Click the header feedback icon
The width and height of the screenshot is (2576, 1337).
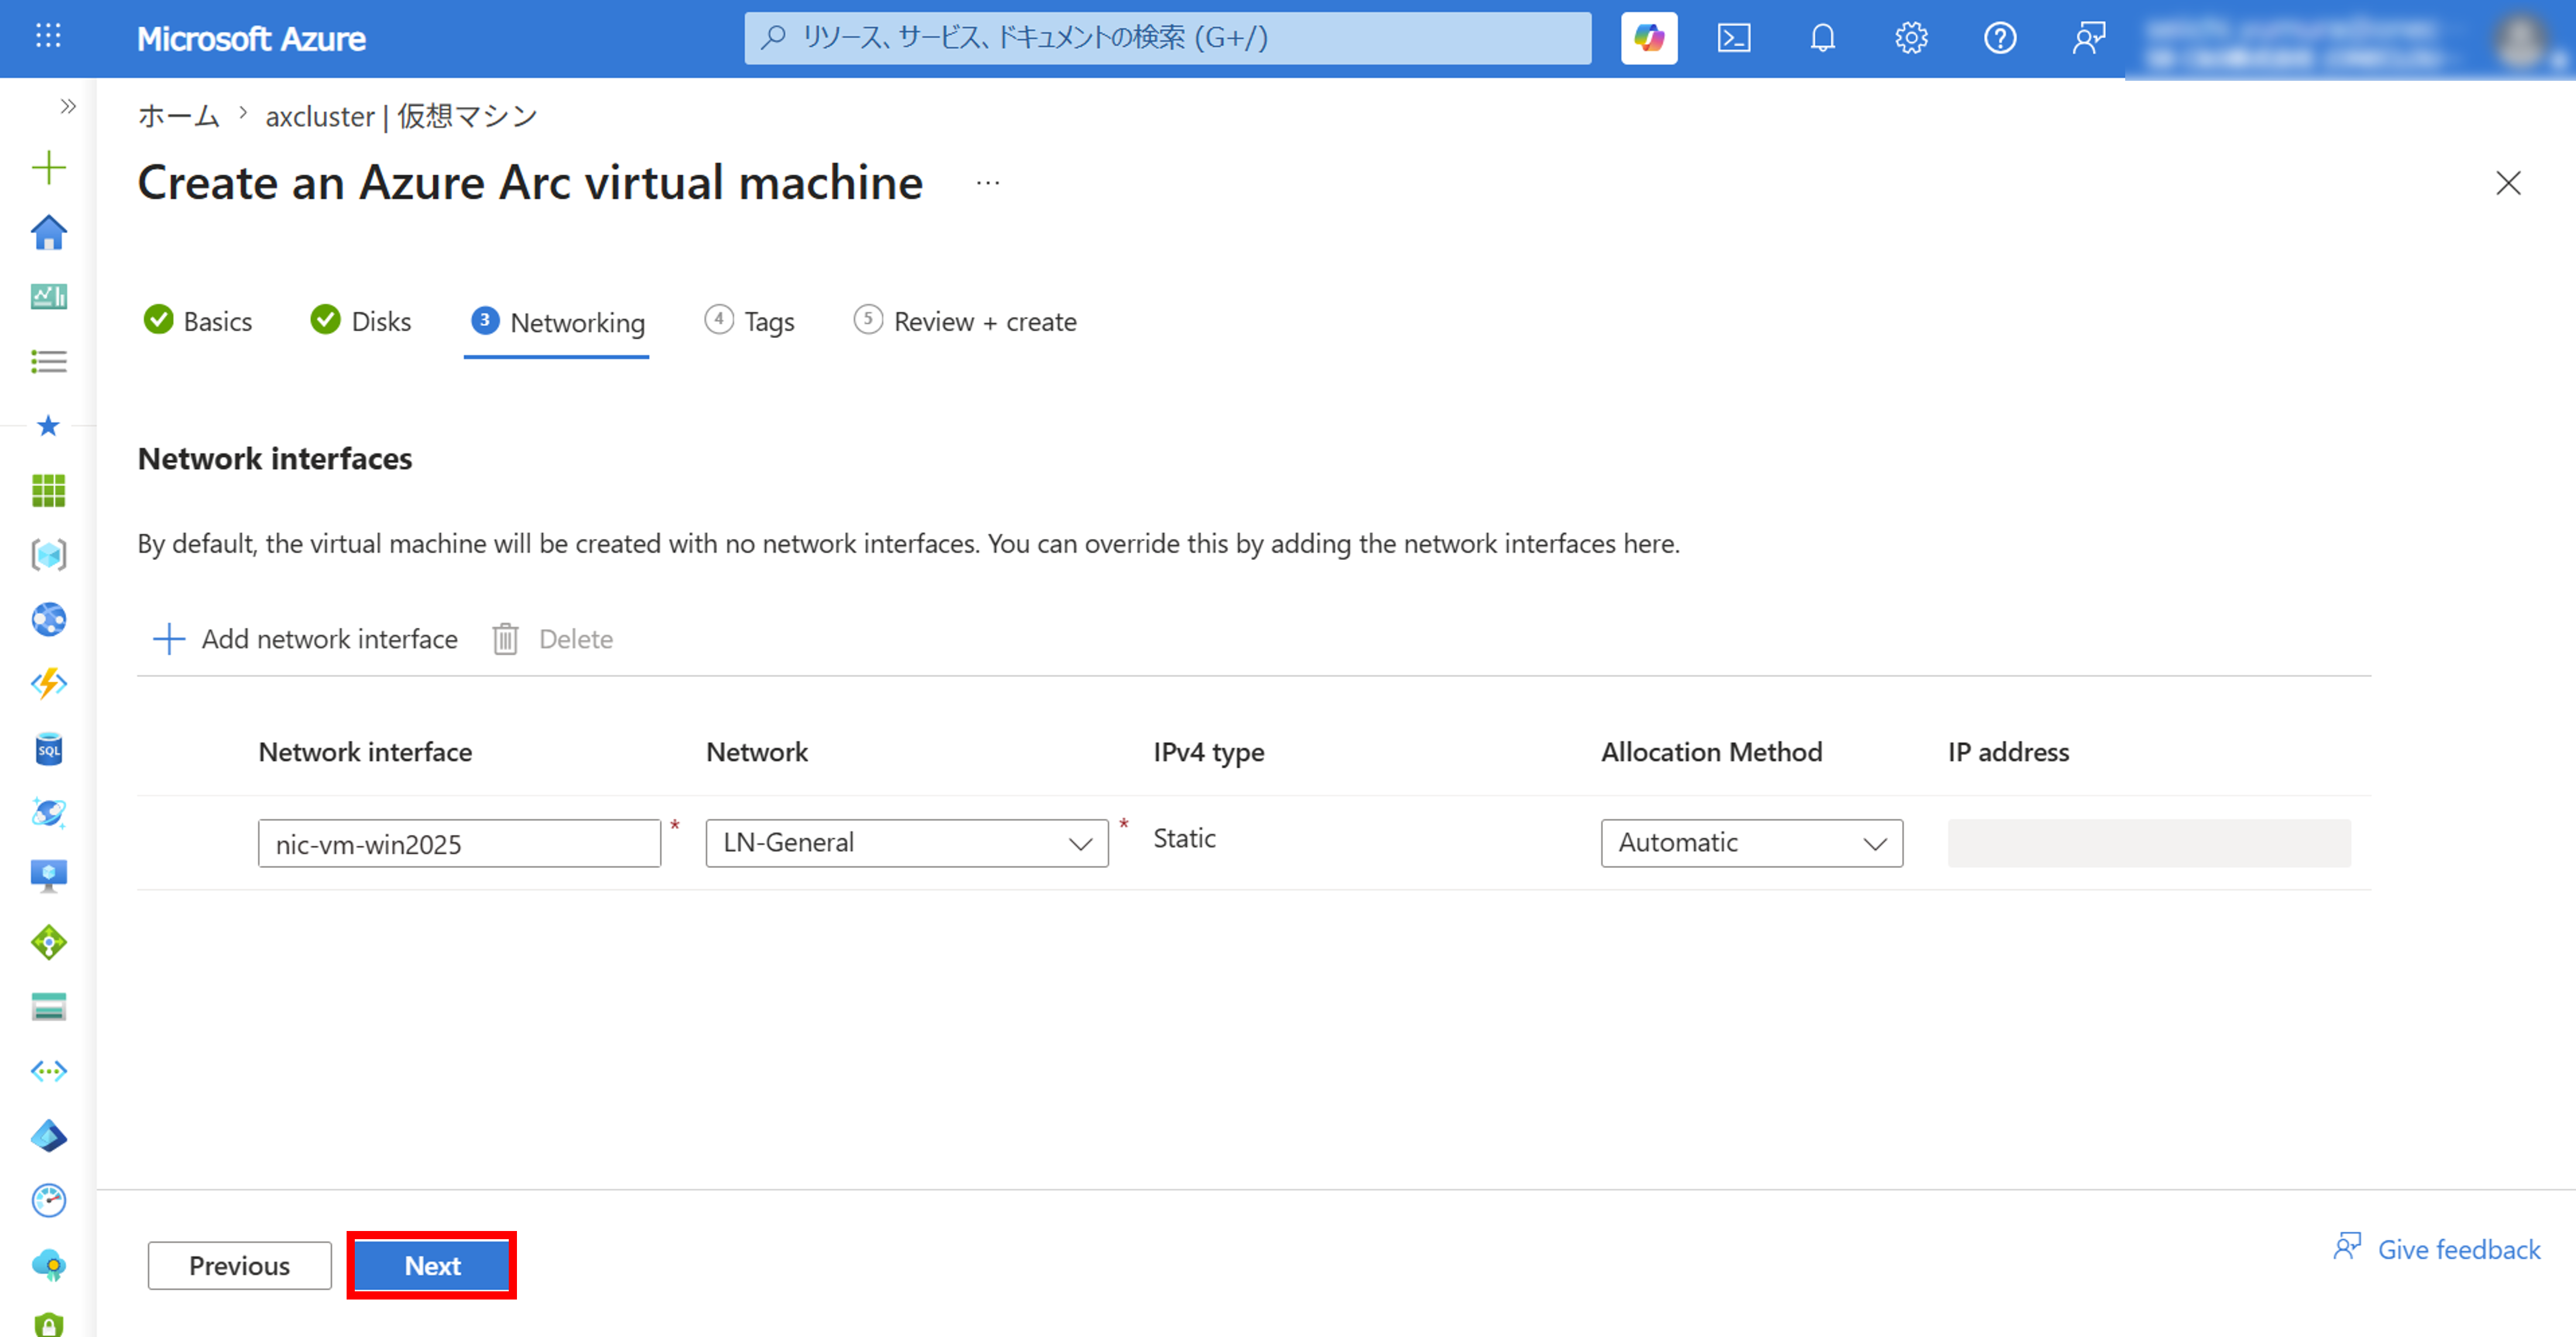click(x=2089, y=38)
